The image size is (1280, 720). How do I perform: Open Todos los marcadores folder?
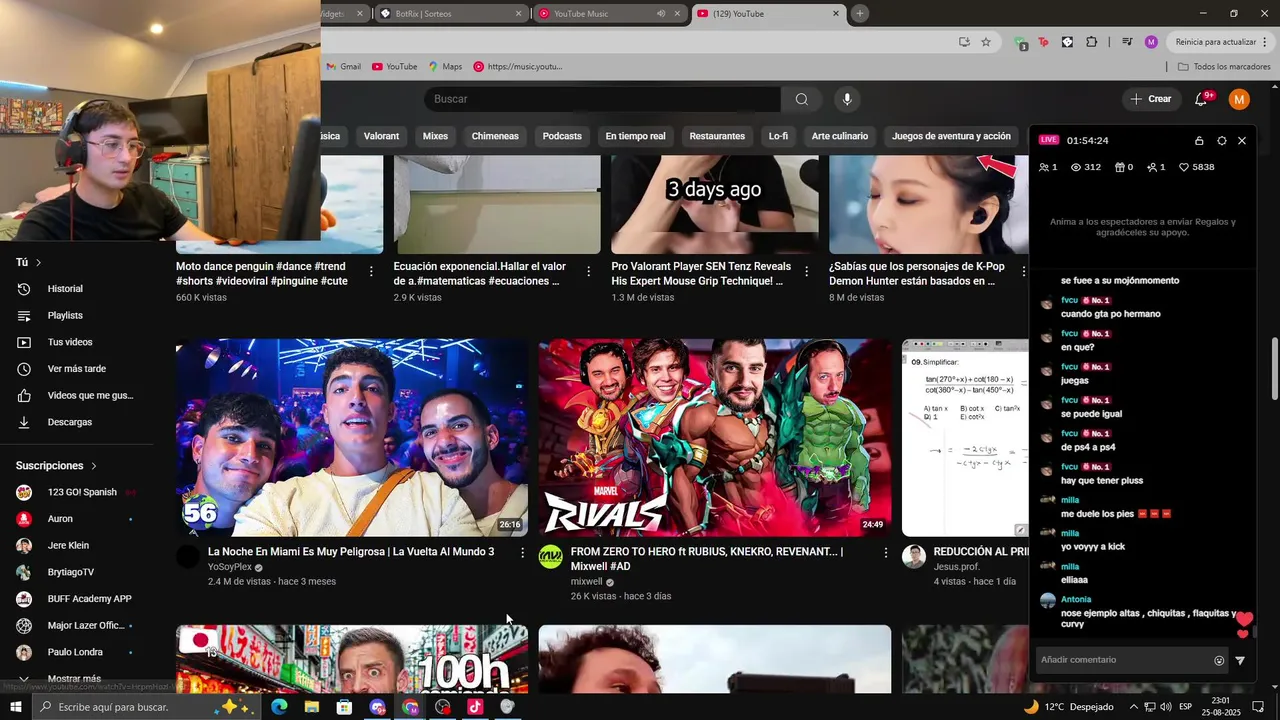tap(1224, 67)
